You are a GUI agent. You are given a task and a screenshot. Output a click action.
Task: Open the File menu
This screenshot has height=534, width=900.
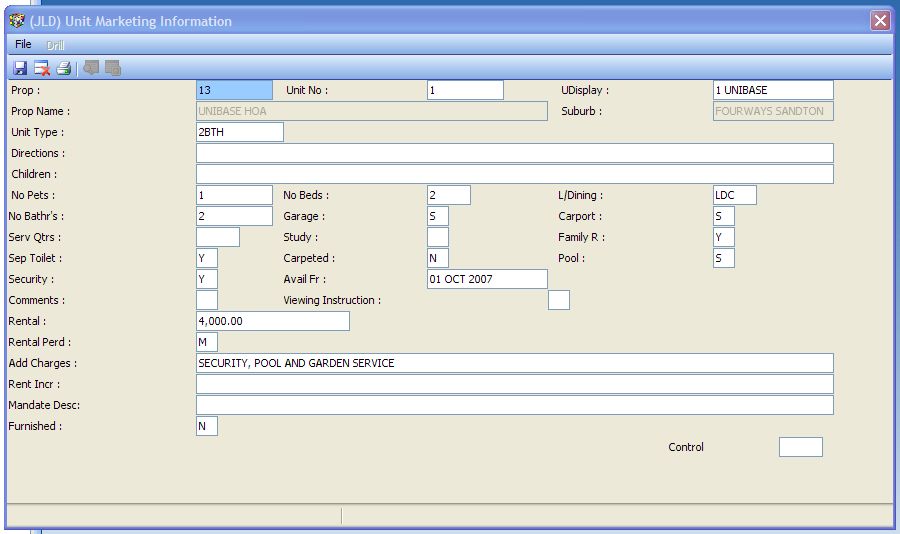tap(23, 45)
